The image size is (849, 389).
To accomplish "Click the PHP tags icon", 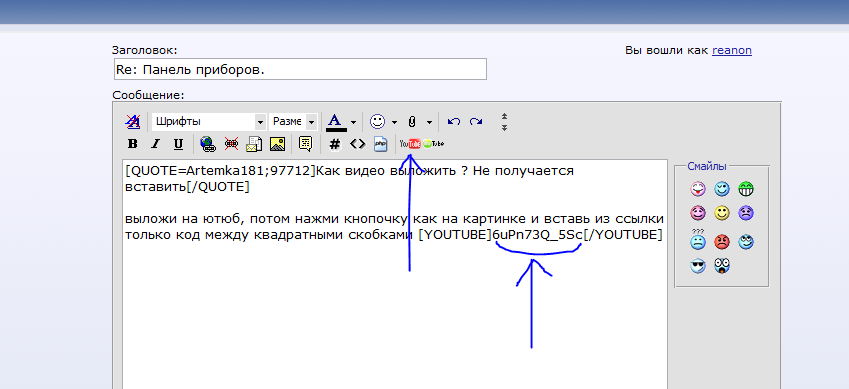I will coord(381,144).
